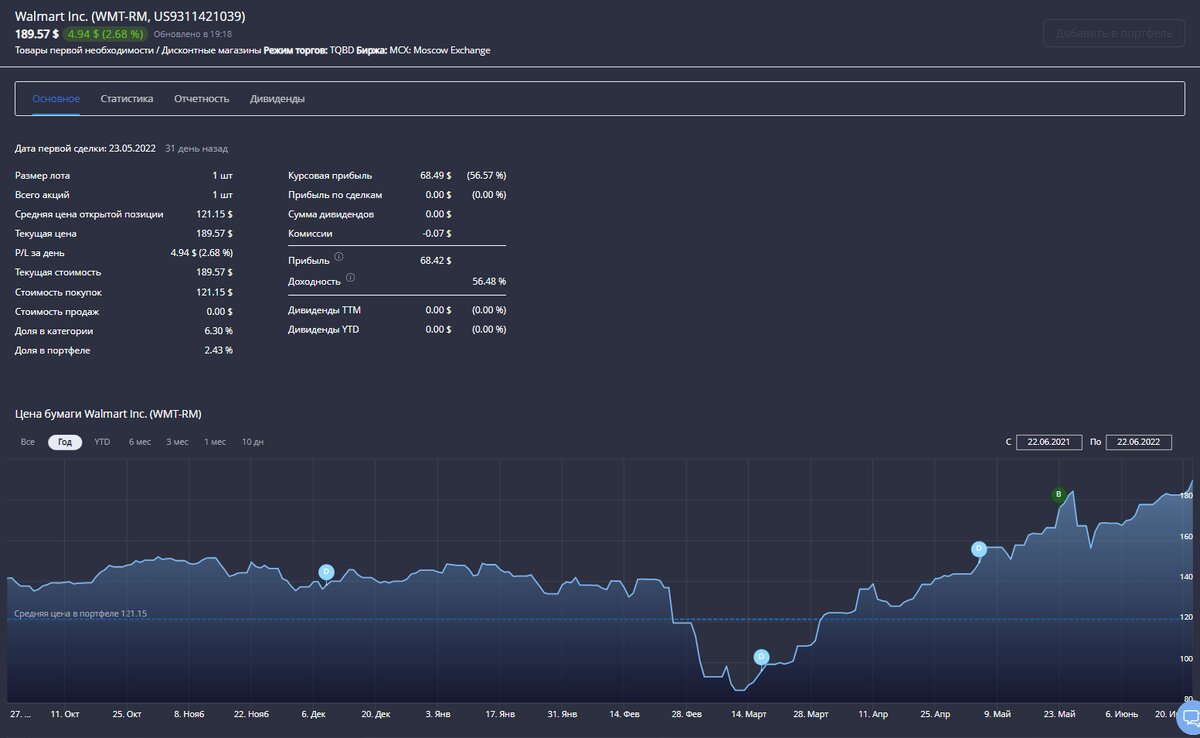Click the Добавить в портфель button
The height and width of the screenshot is (738, 1200).
point(1114,33)
